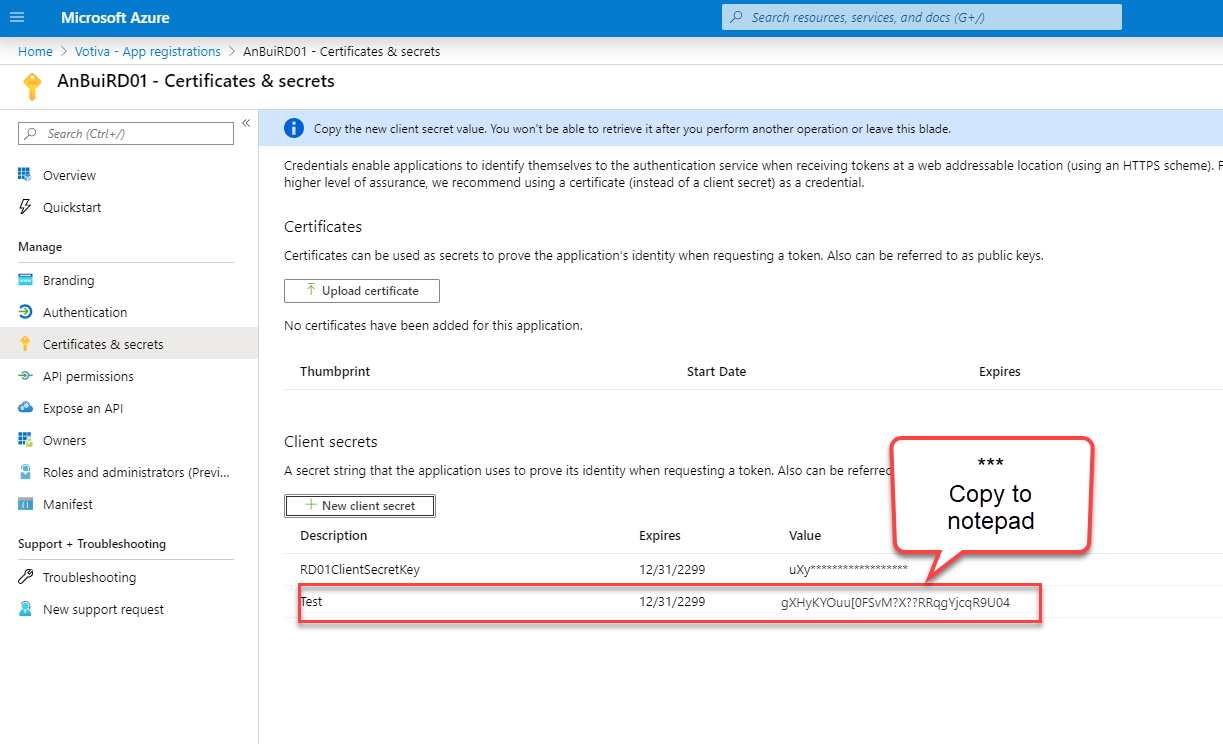Viewport: 1223px width, 744px height.
Task: Click the client secrets Expires column header
Action: 660,536
